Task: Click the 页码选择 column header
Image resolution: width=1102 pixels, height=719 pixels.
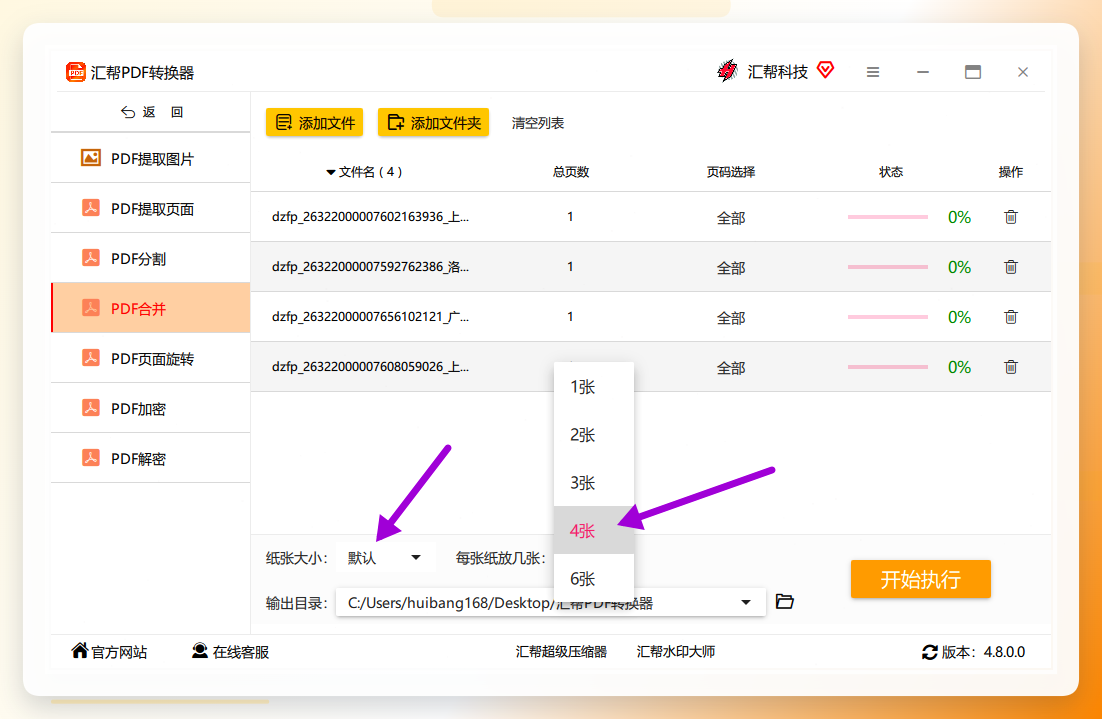Action: (x=731, y=172)
